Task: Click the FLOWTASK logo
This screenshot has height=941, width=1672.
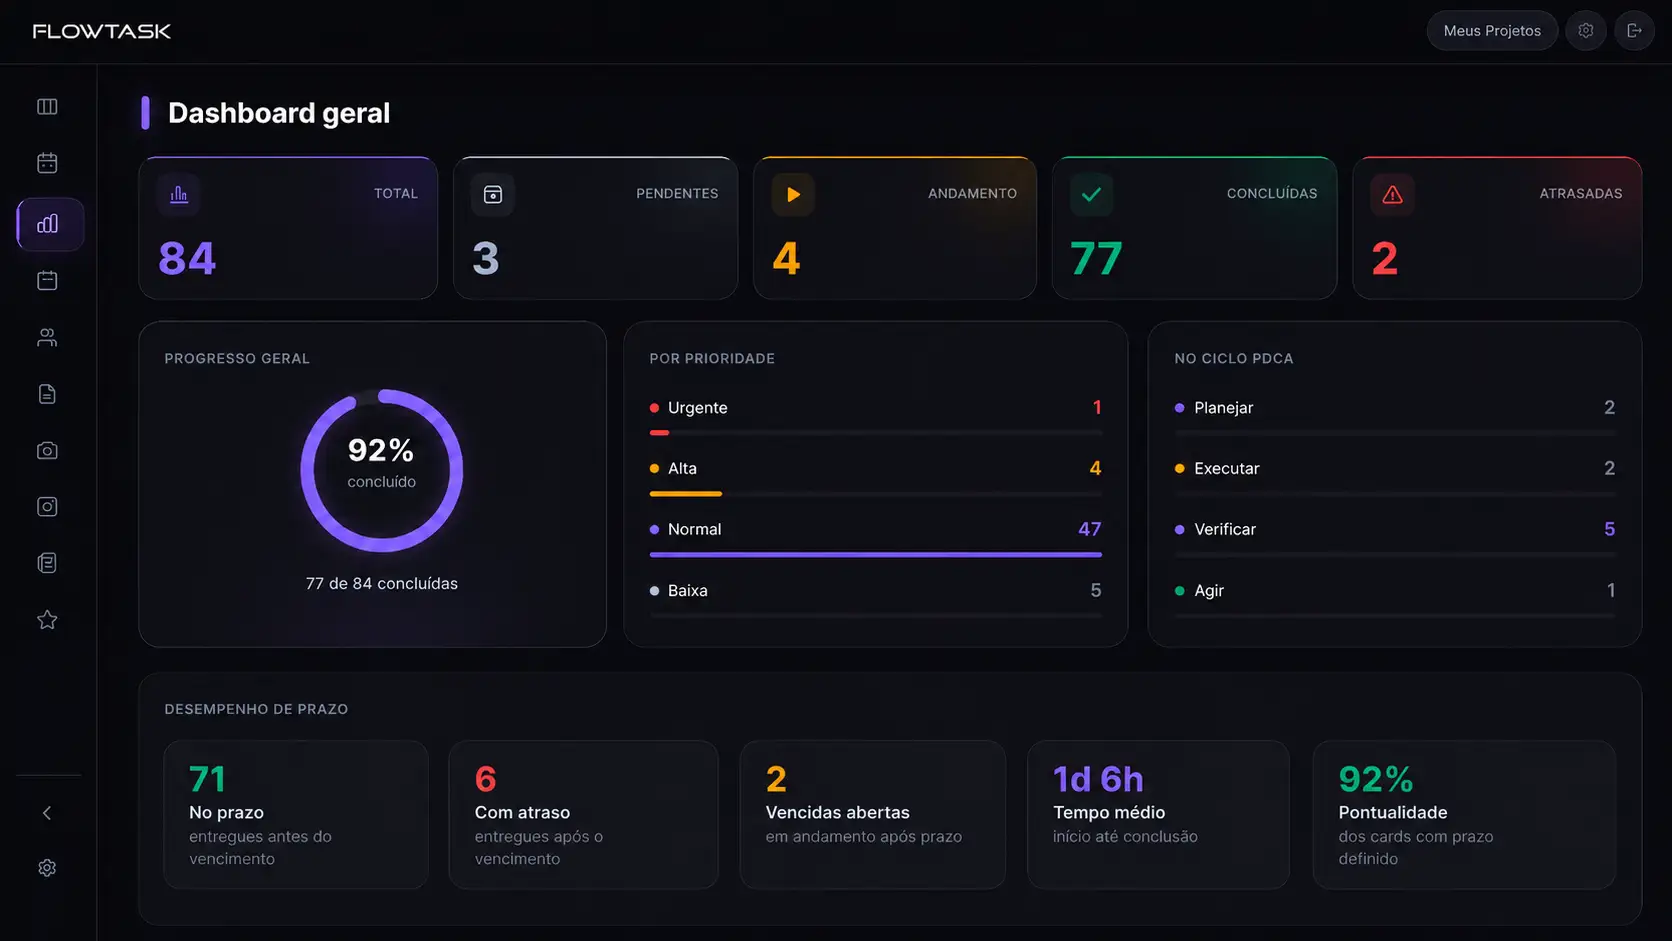Action: 102,31
